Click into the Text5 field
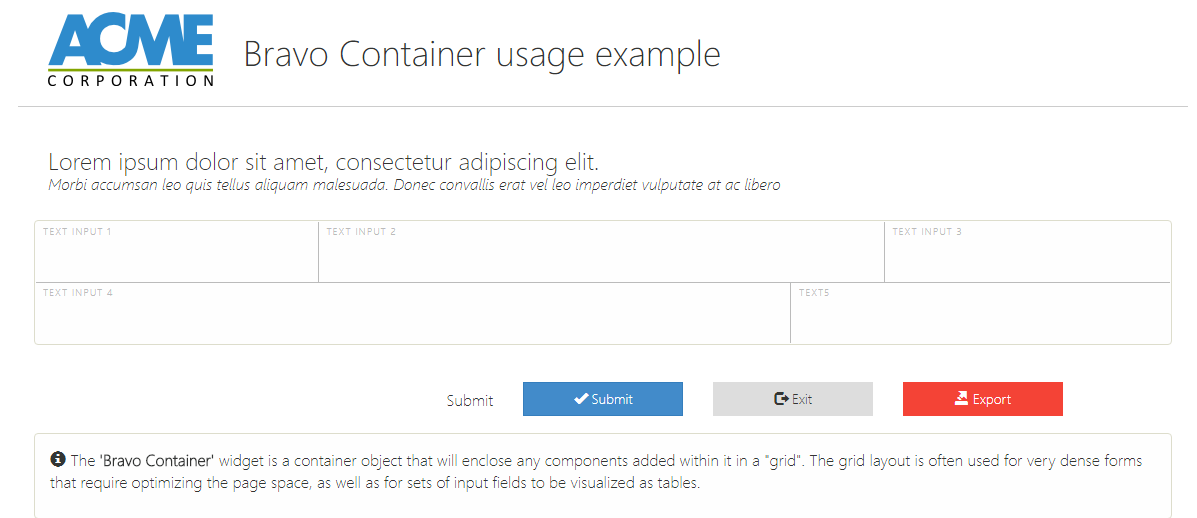 tap(980, 319)
